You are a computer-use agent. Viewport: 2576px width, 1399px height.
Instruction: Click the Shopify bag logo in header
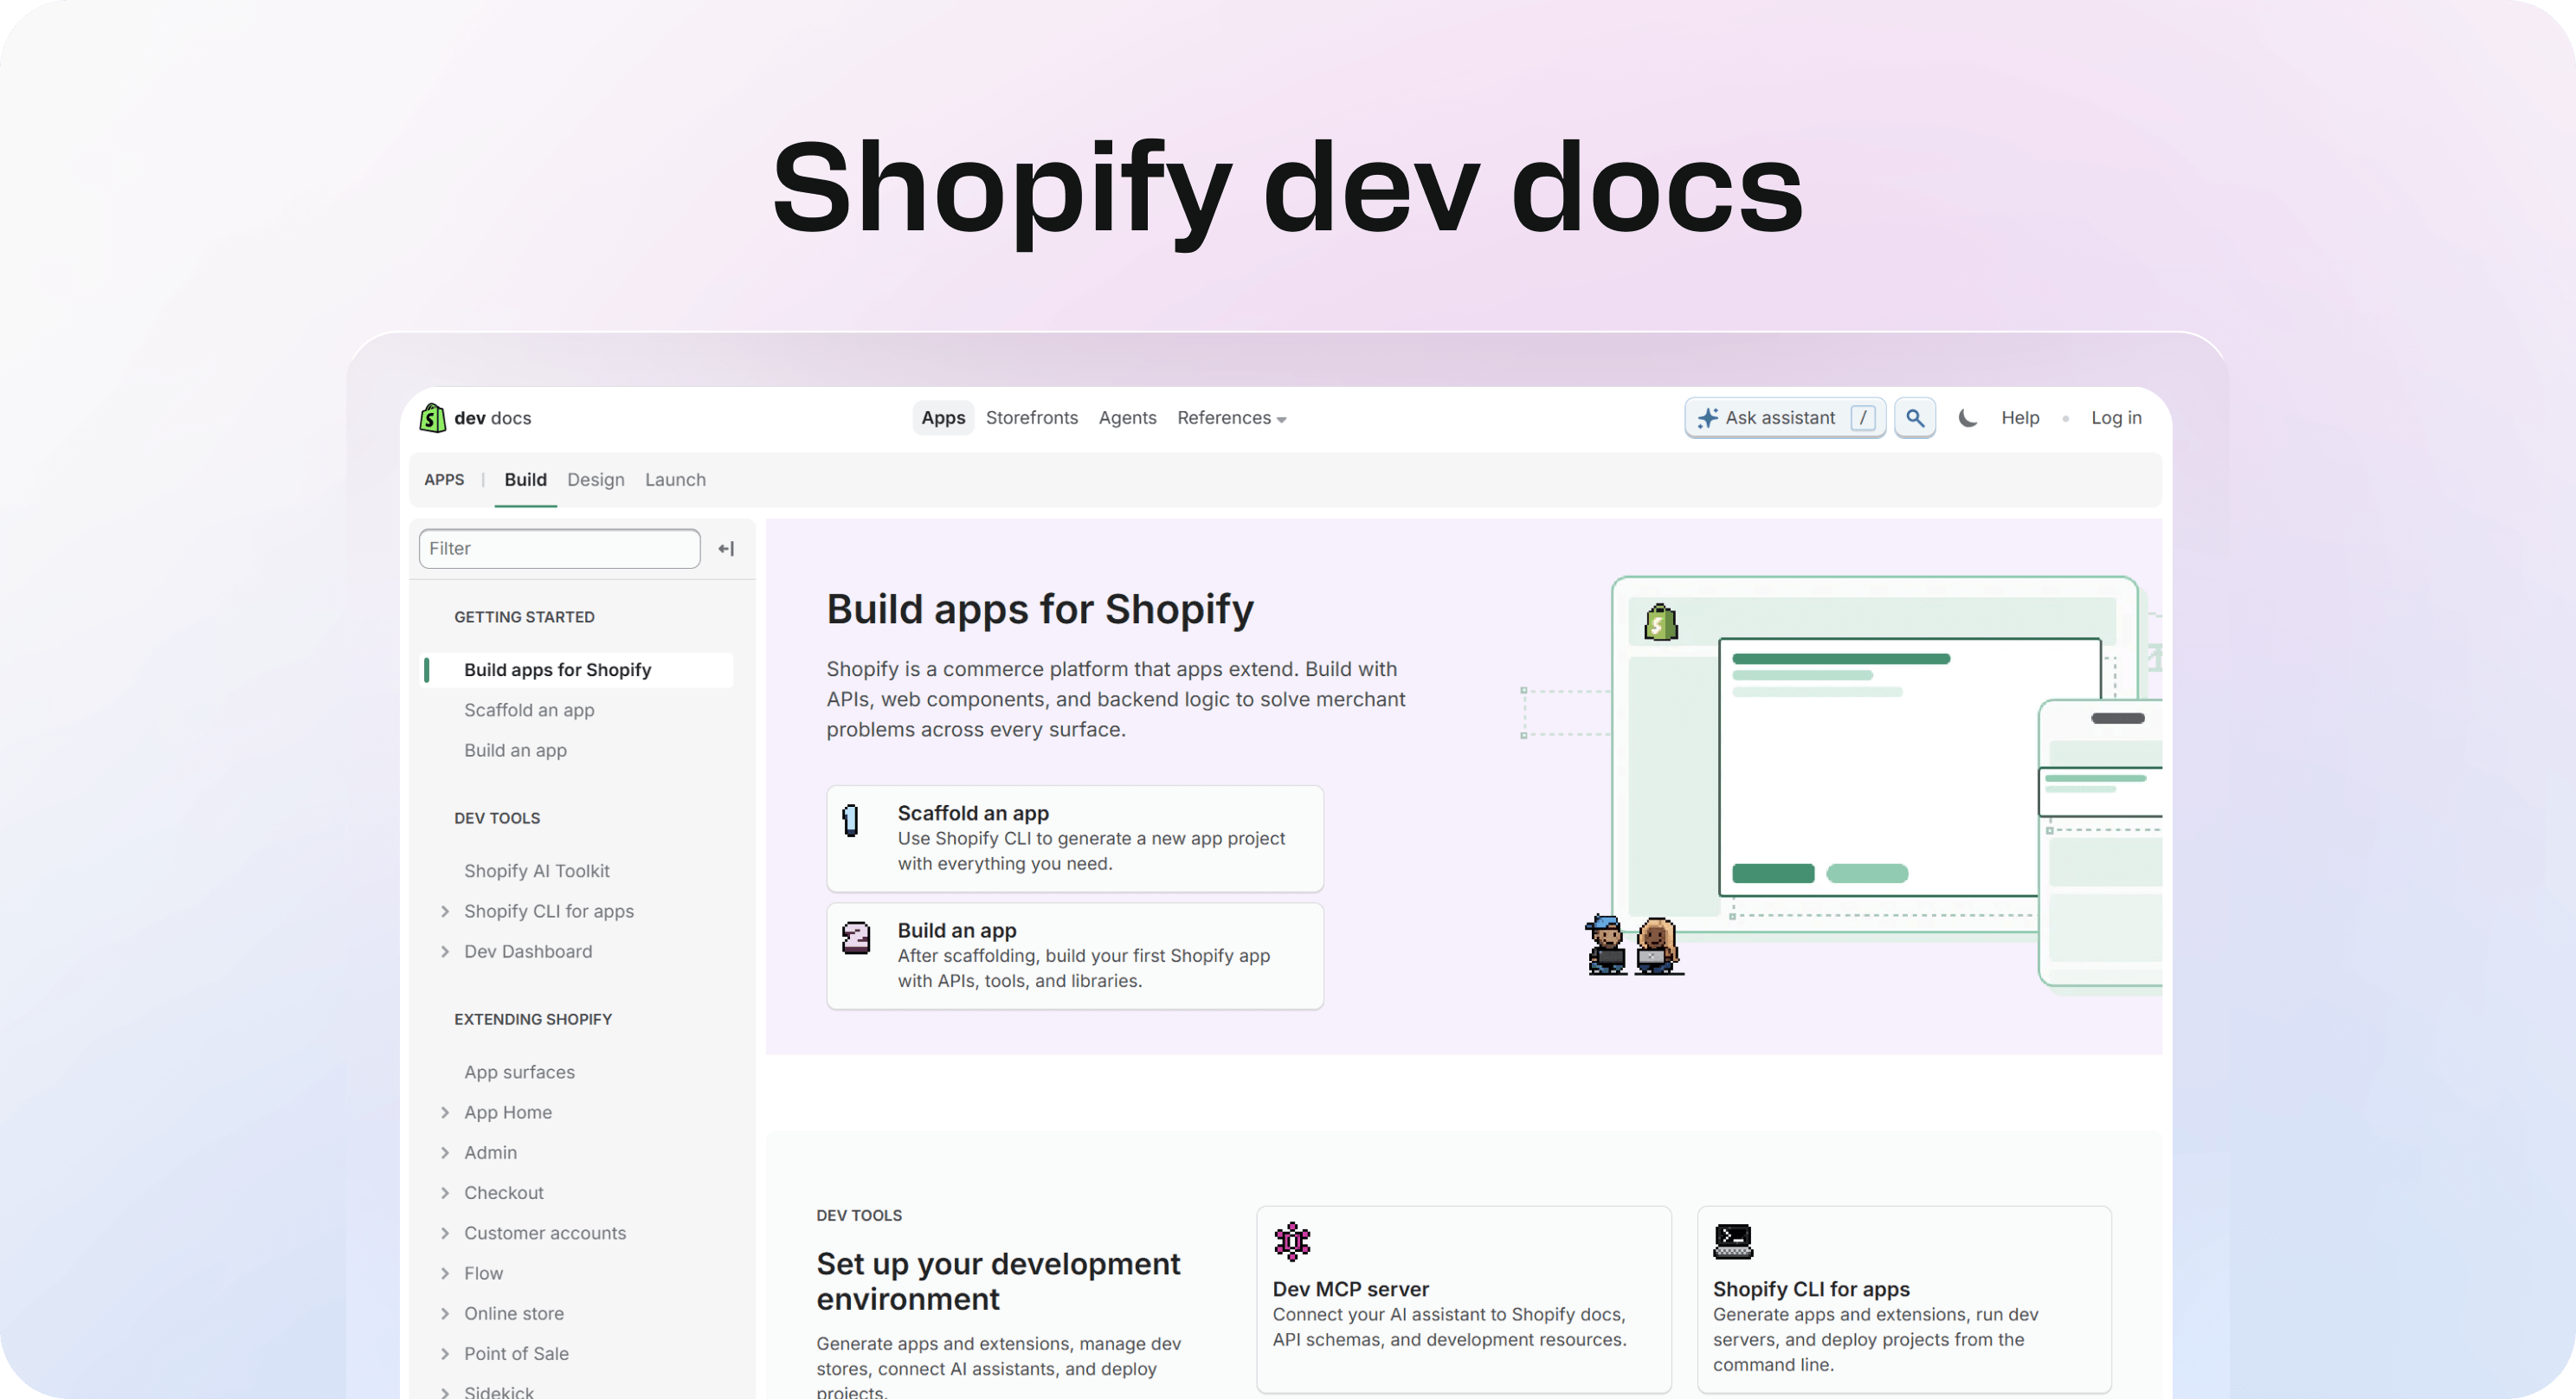point(432,418)
